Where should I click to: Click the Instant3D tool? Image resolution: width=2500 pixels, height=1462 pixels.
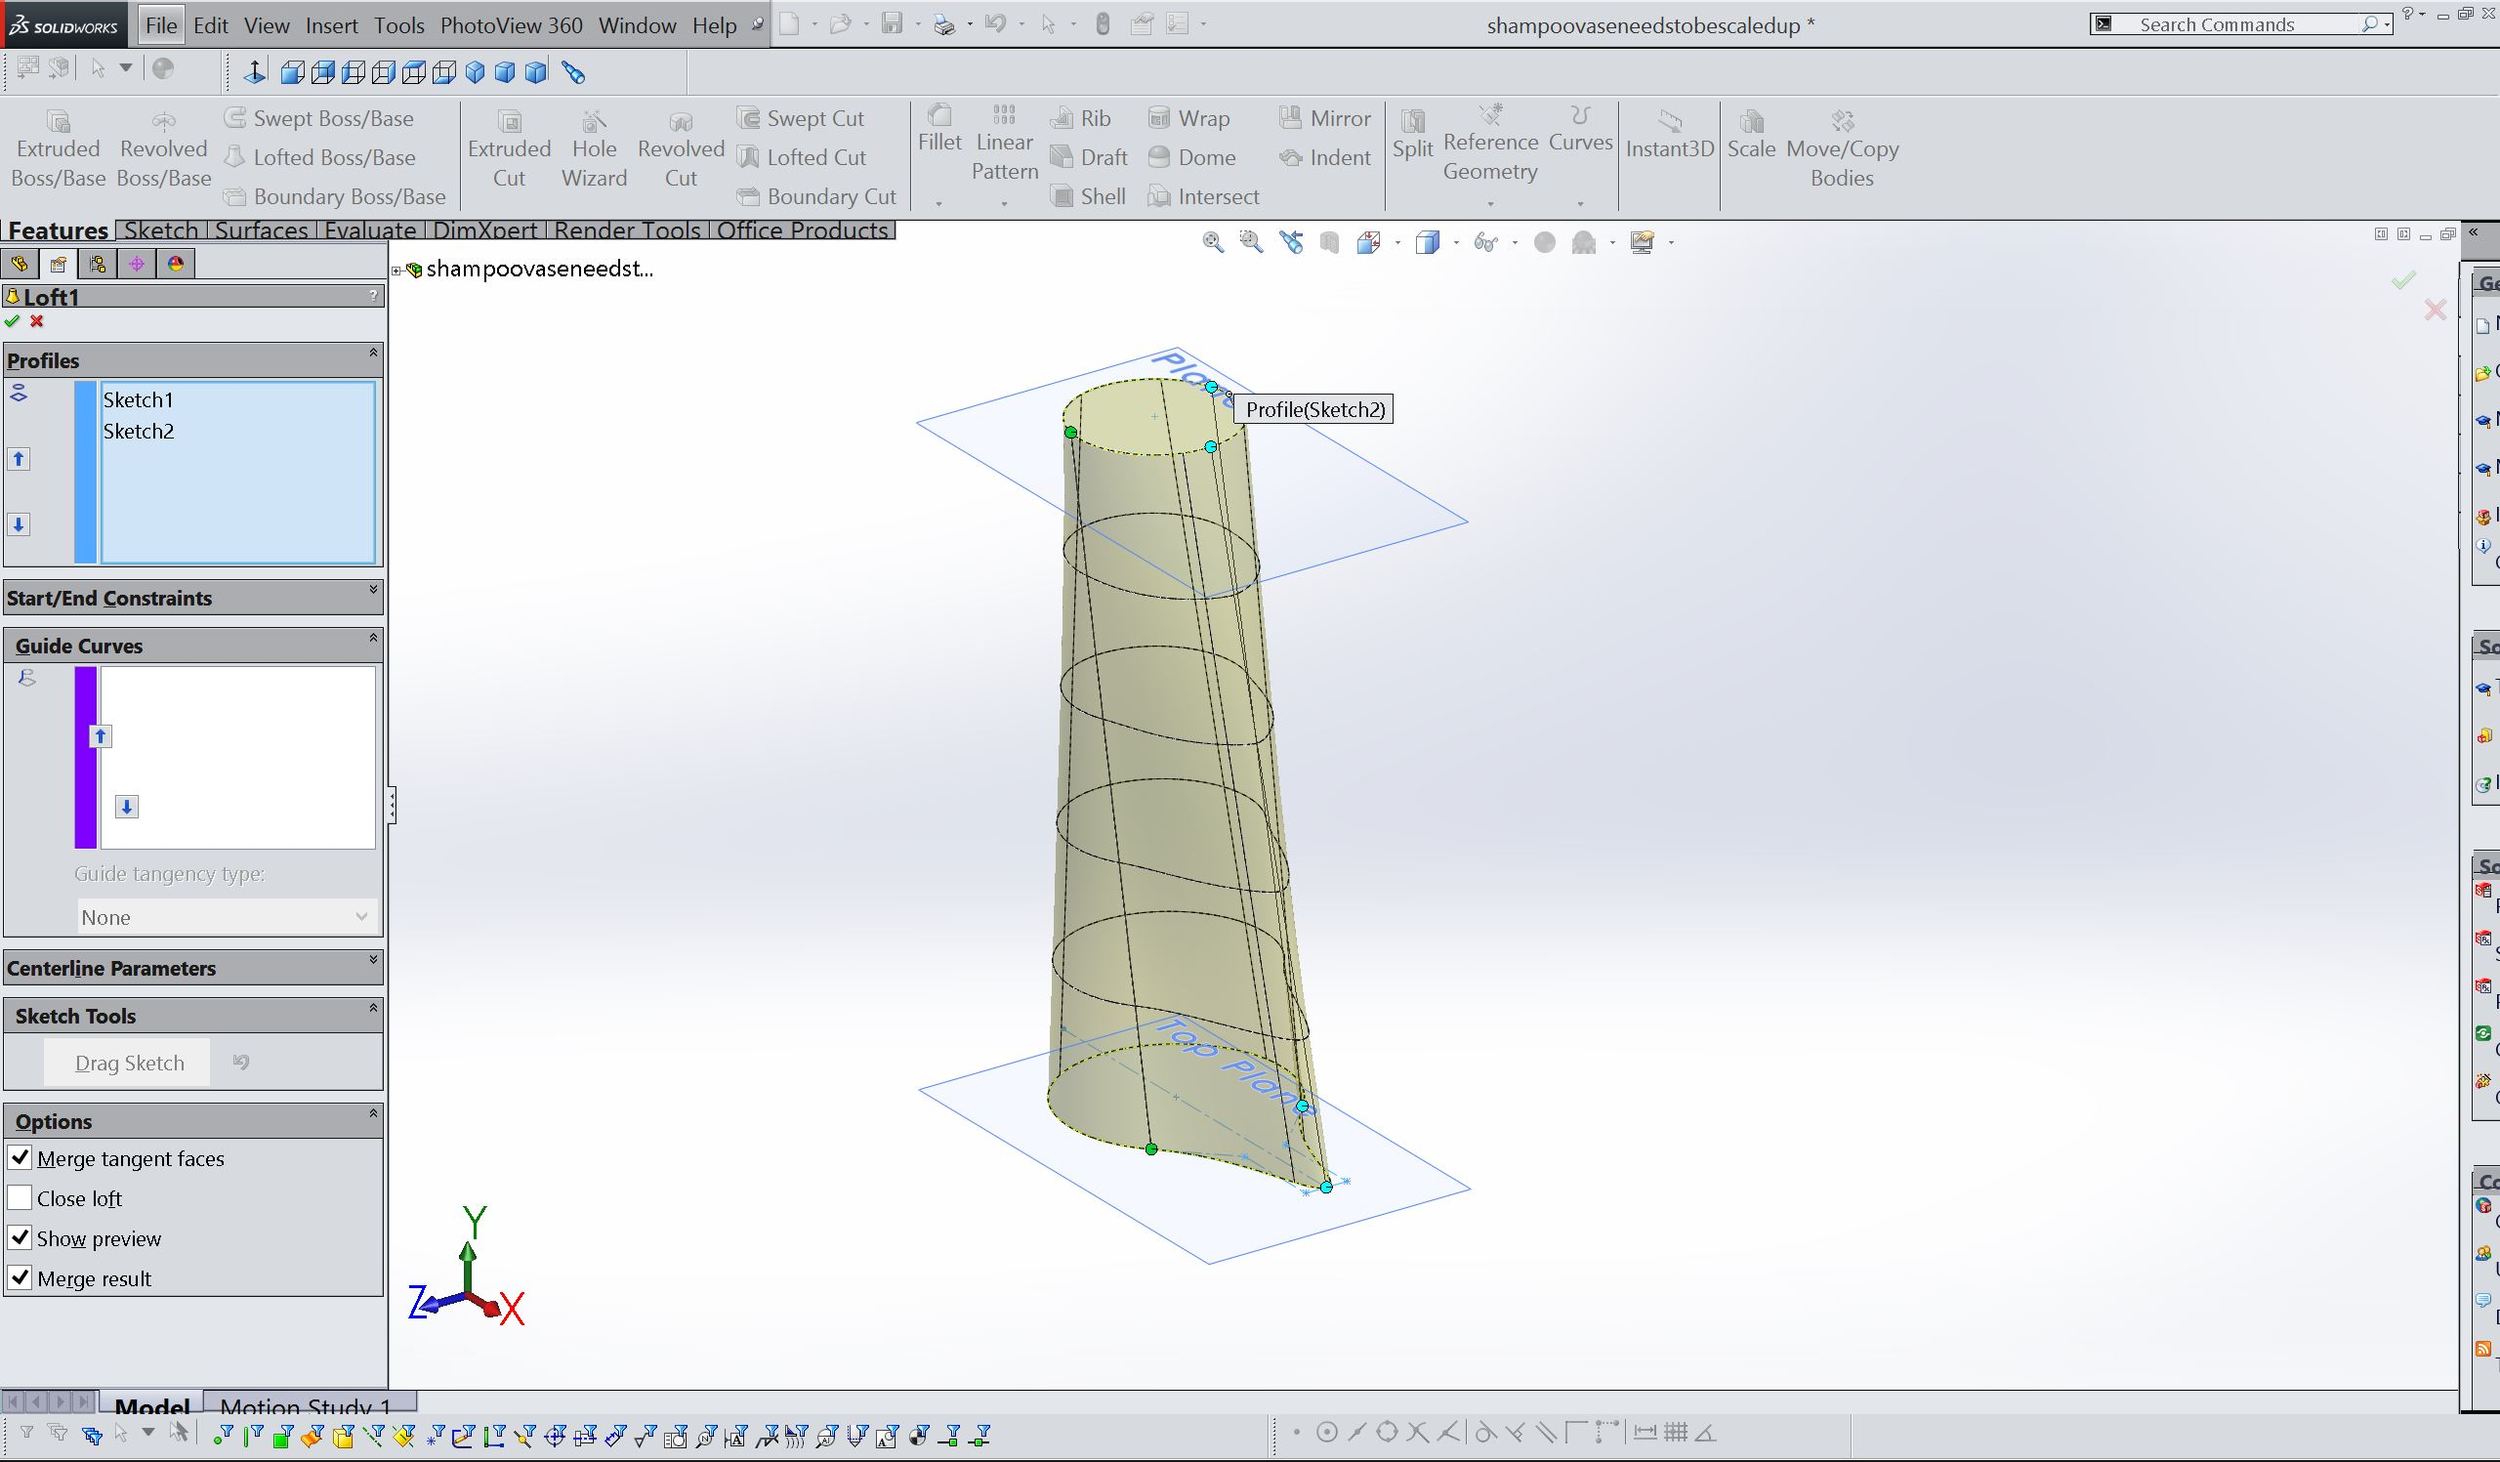(1669, 133)
